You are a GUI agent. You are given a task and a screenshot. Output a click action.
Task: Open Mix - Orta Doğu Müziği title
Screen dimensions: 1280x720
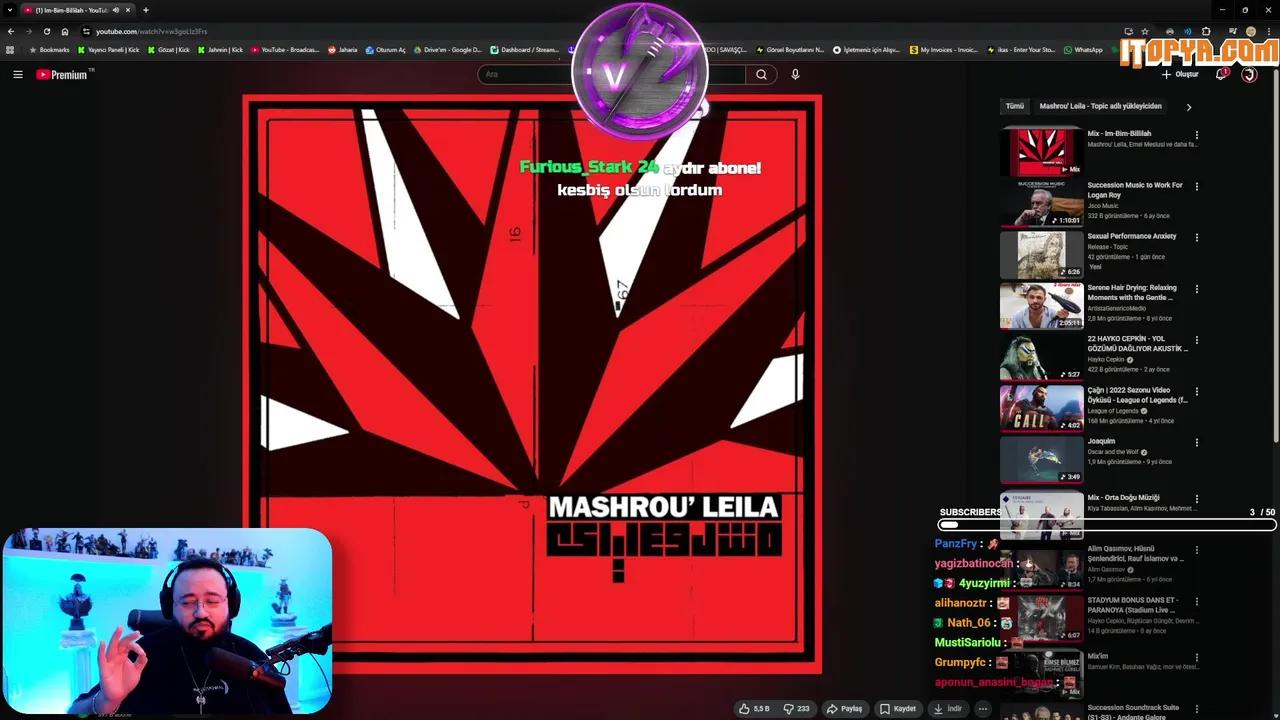click(1123, 498)
